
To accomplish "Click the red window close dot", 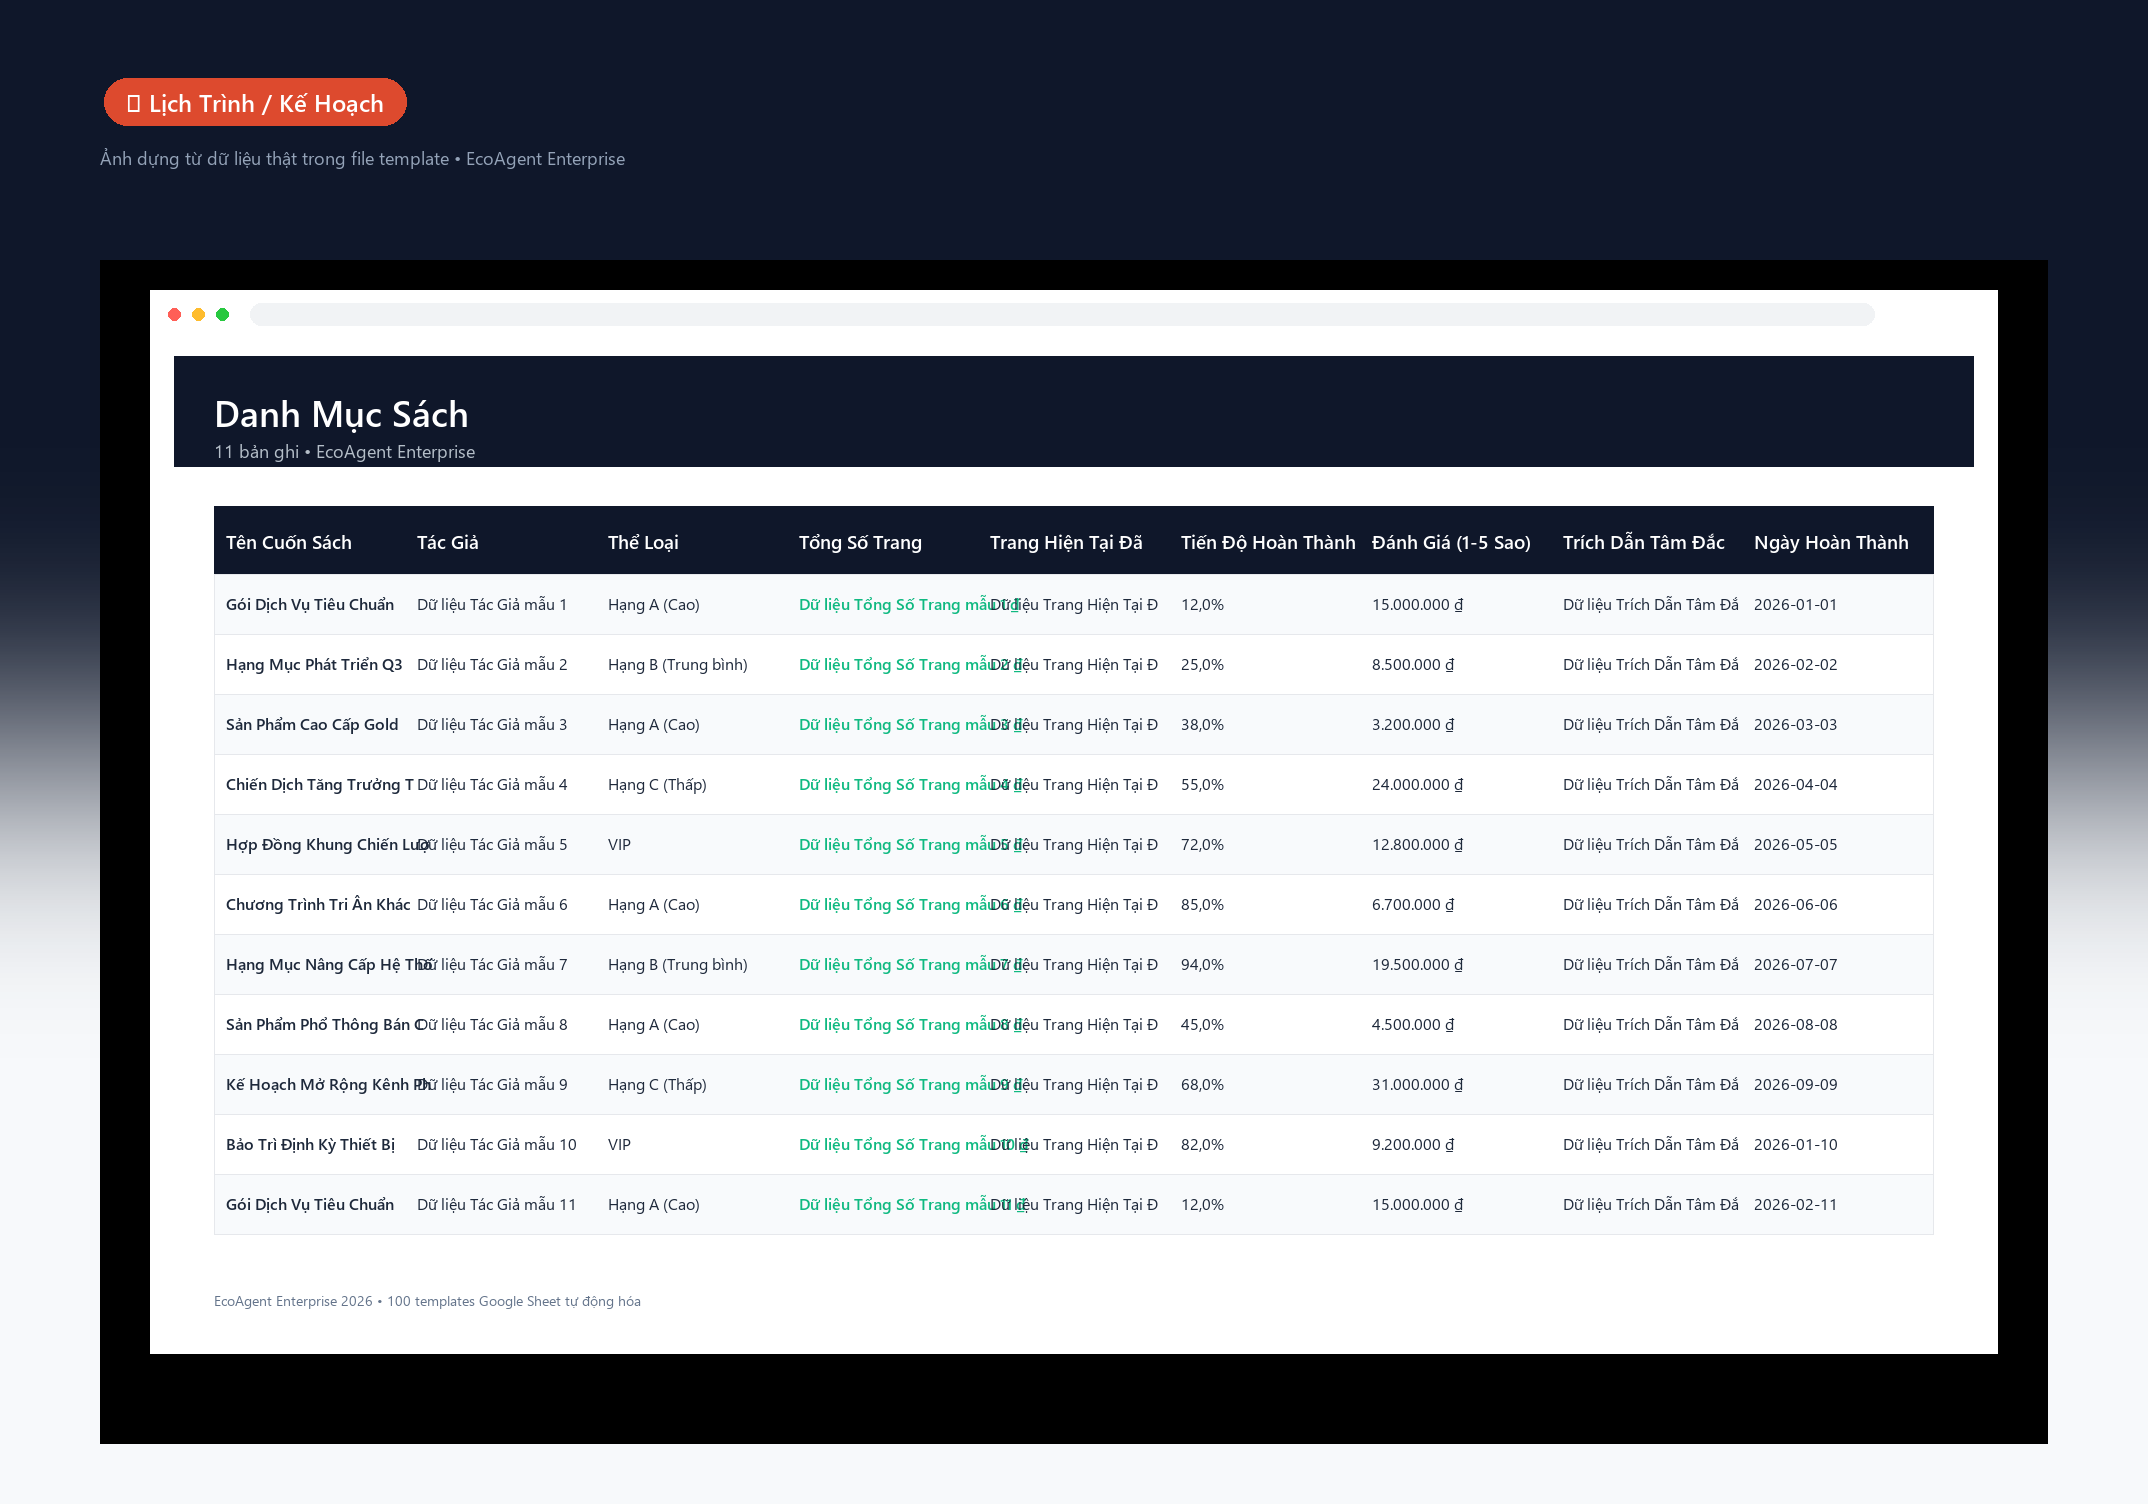I will [175, 315].
